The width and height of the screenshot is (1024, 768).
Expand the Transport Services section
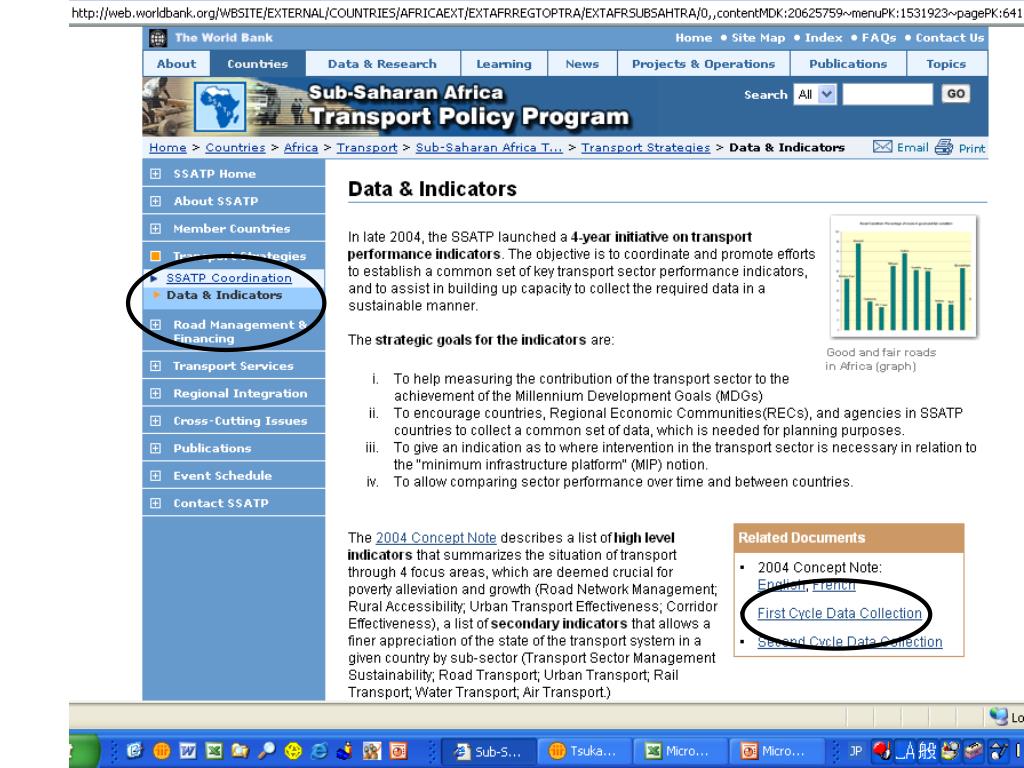(x=155, y=366)
